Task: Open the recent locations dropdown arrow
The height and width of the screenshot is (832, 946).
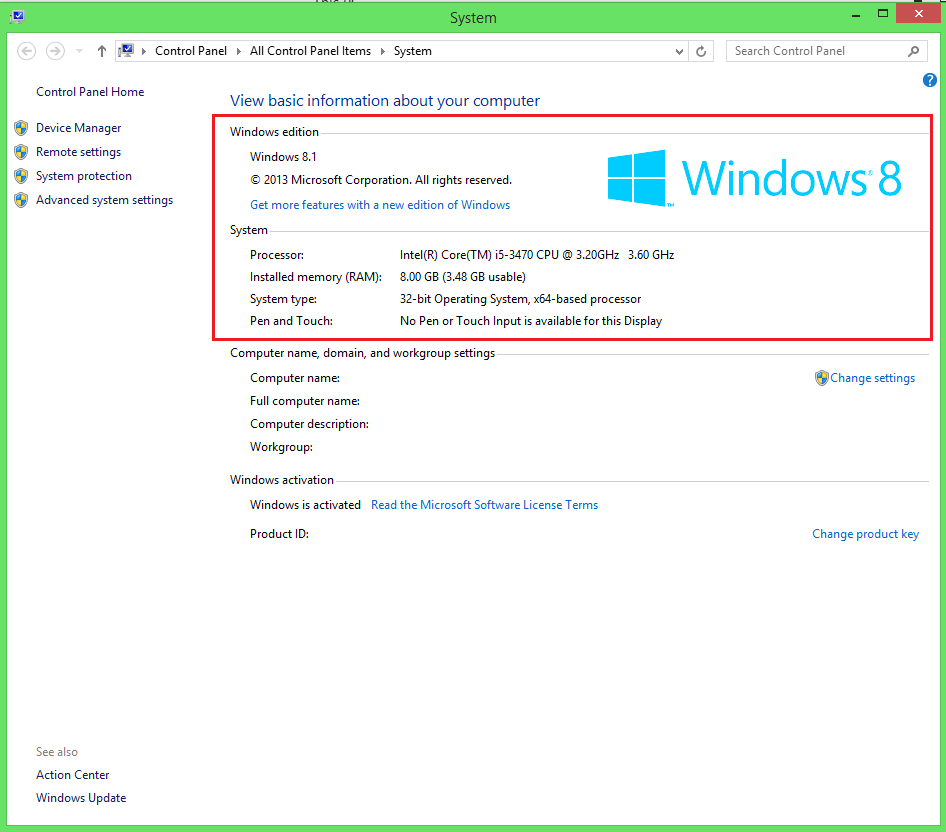Action: pos(79,51)
